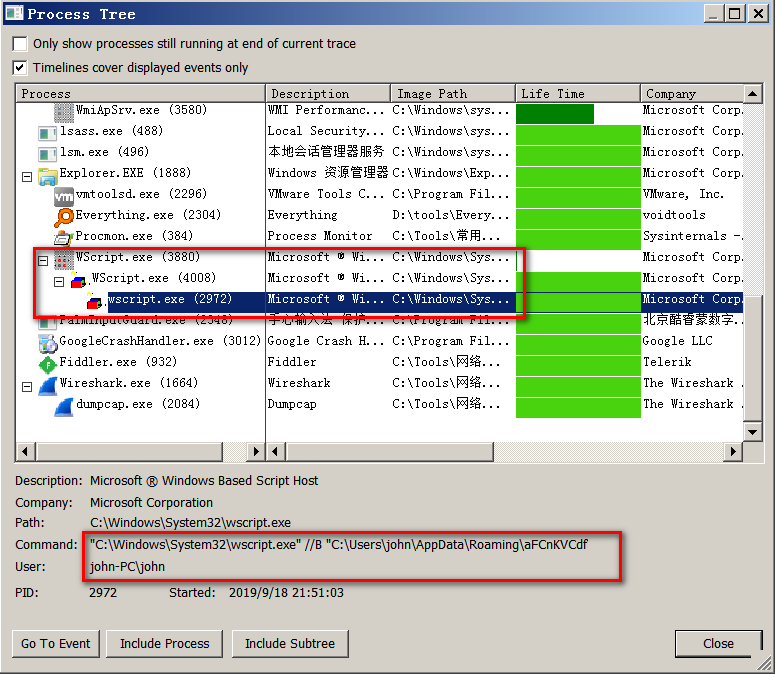The width and height of the screenshot is (776, 674).
Task: Click the wscript.exe (2972) icon
Action: coord(95,301)
